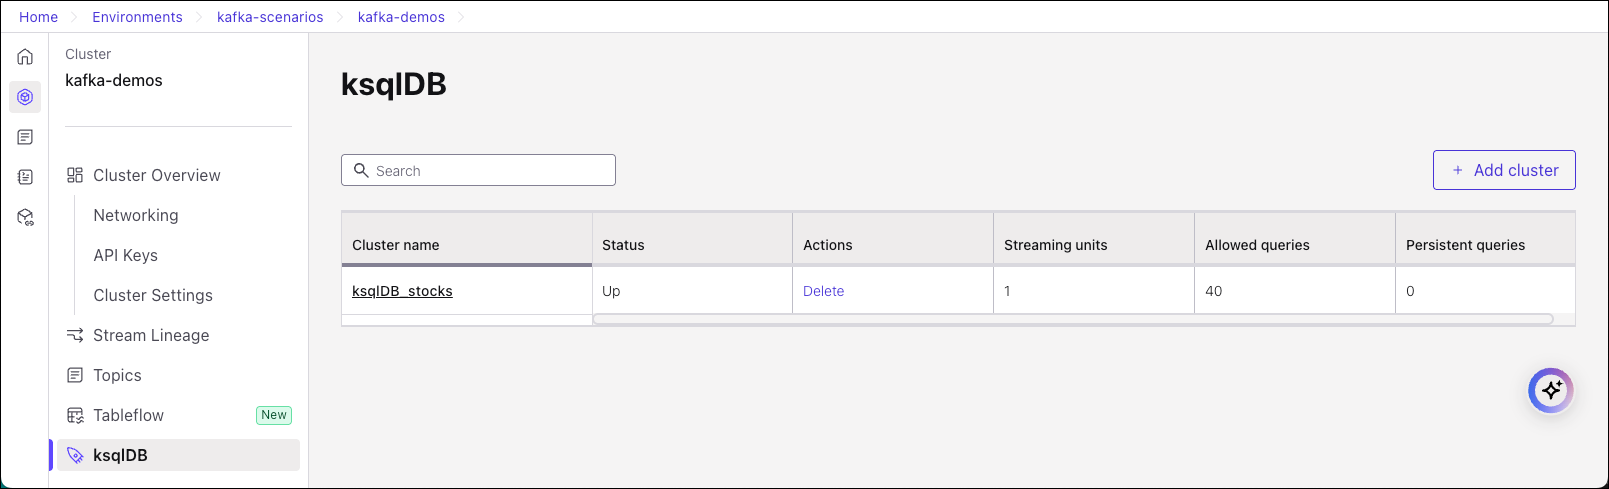Image resolution: width=1609 pixels, height=489 pixels.
Task: Click Delete for ksqlDB_stocks
Action: pos(823,291)
